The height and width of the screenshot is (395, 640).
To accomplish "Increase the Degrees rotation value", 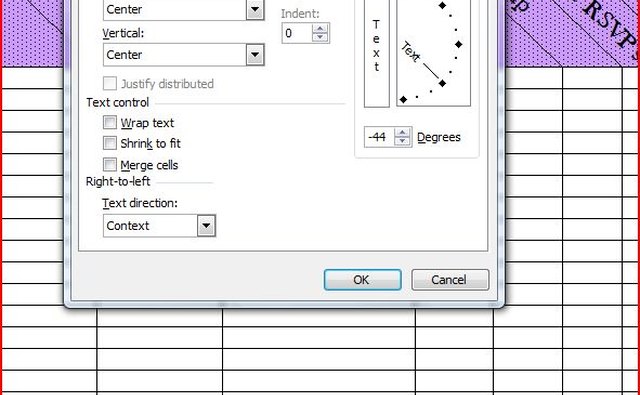I will [402, 133].
